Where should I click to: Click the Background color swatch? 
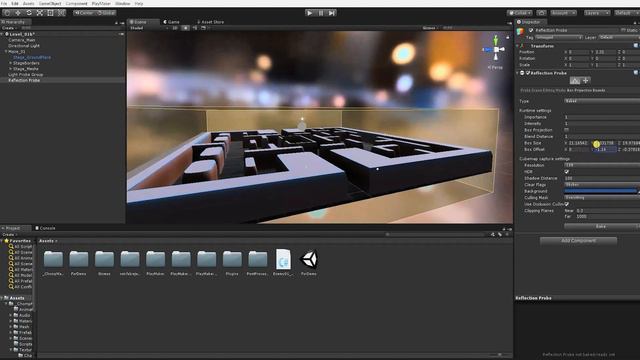point(600,191)
